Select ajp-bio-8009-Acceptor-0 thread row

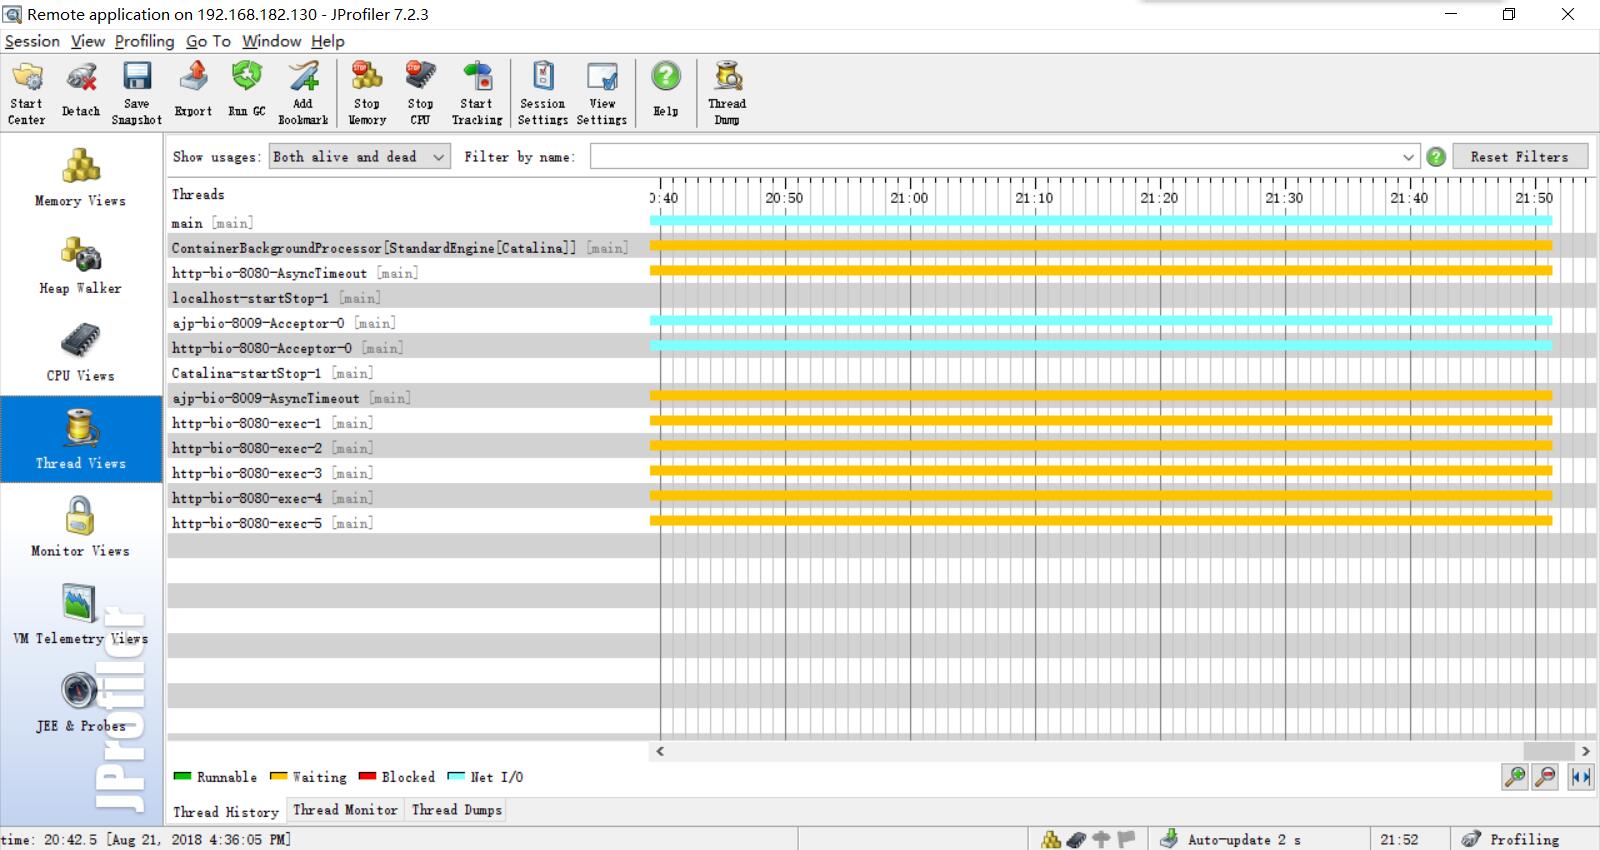click(880, 322)
